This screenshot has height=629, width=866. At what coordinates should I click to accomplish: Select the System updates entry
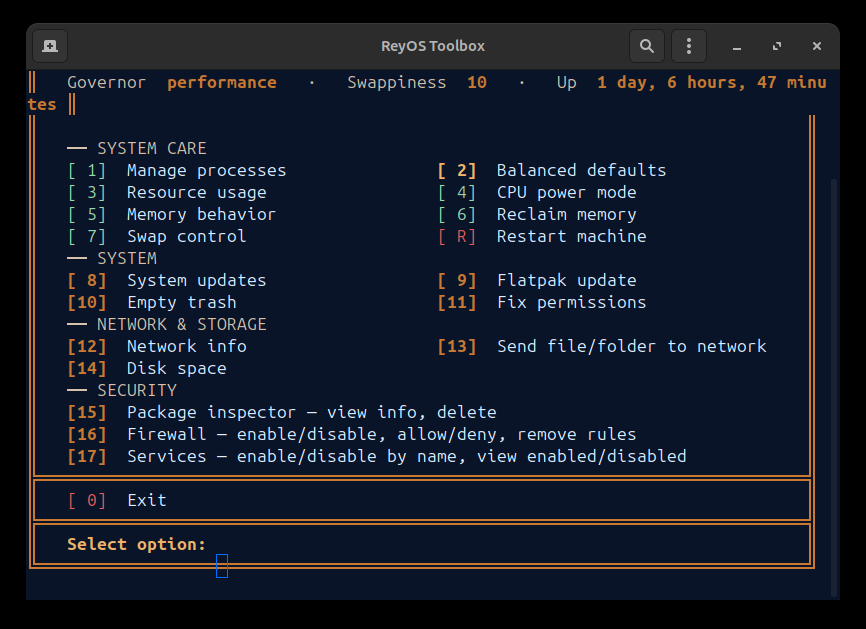[x=167, y=281]
